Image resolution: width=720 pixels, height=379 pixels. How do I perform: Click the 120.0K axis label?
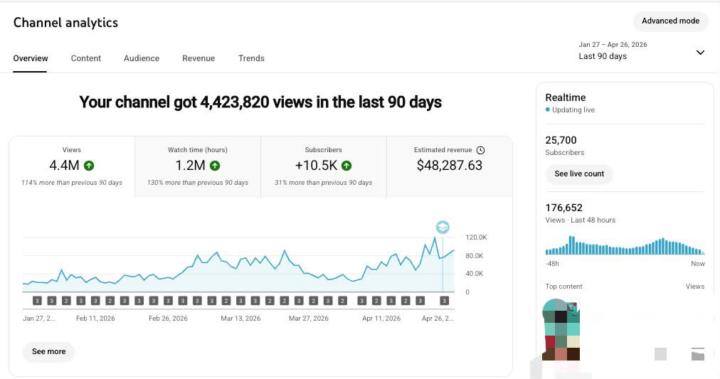[x=476, y=238]
